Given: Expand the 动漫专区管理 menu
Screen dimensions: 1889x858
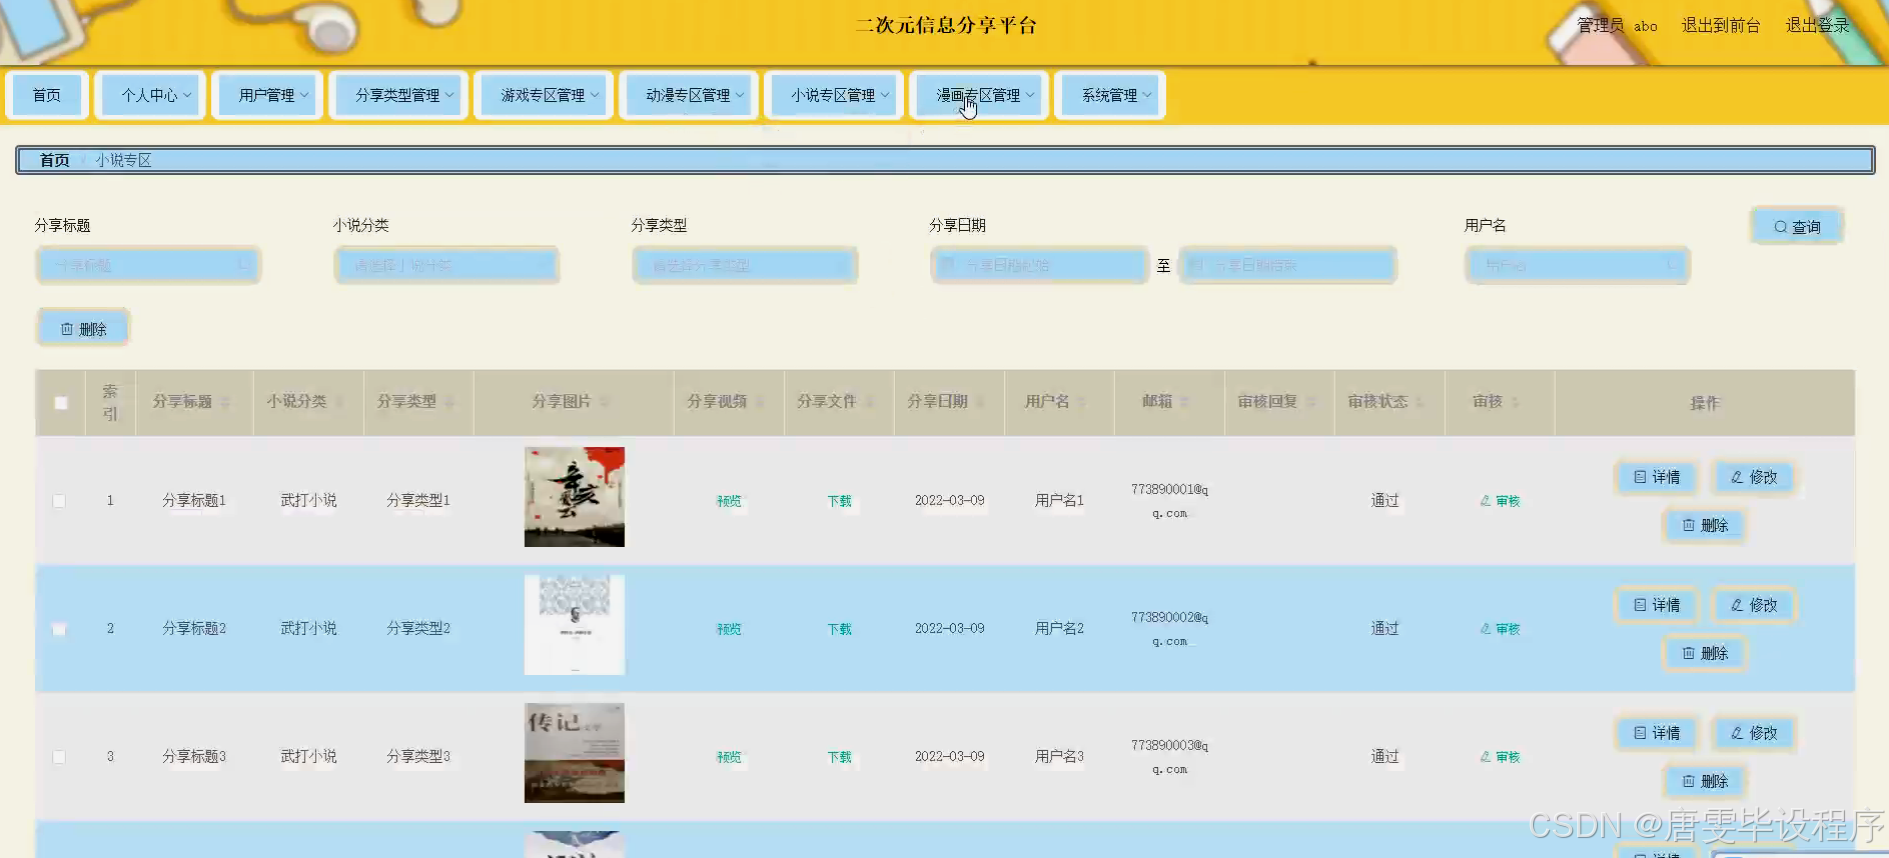Looking at the screenshot, I should coord(688,95).
